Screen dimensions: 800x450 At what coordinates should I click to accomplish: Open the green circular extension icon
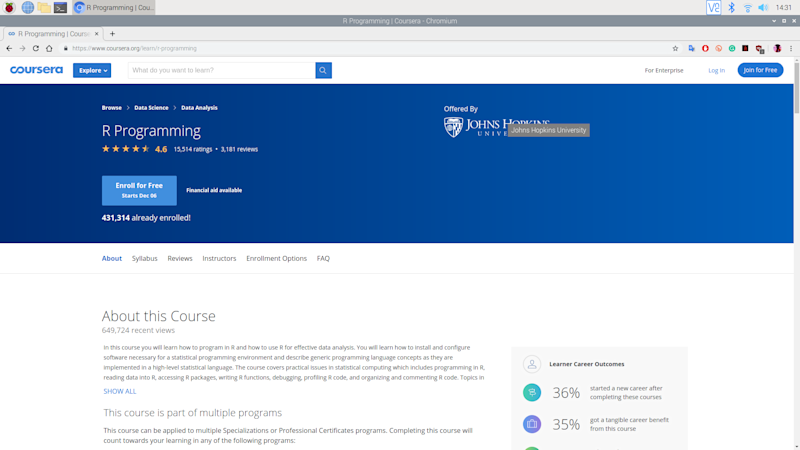(732, 48)
